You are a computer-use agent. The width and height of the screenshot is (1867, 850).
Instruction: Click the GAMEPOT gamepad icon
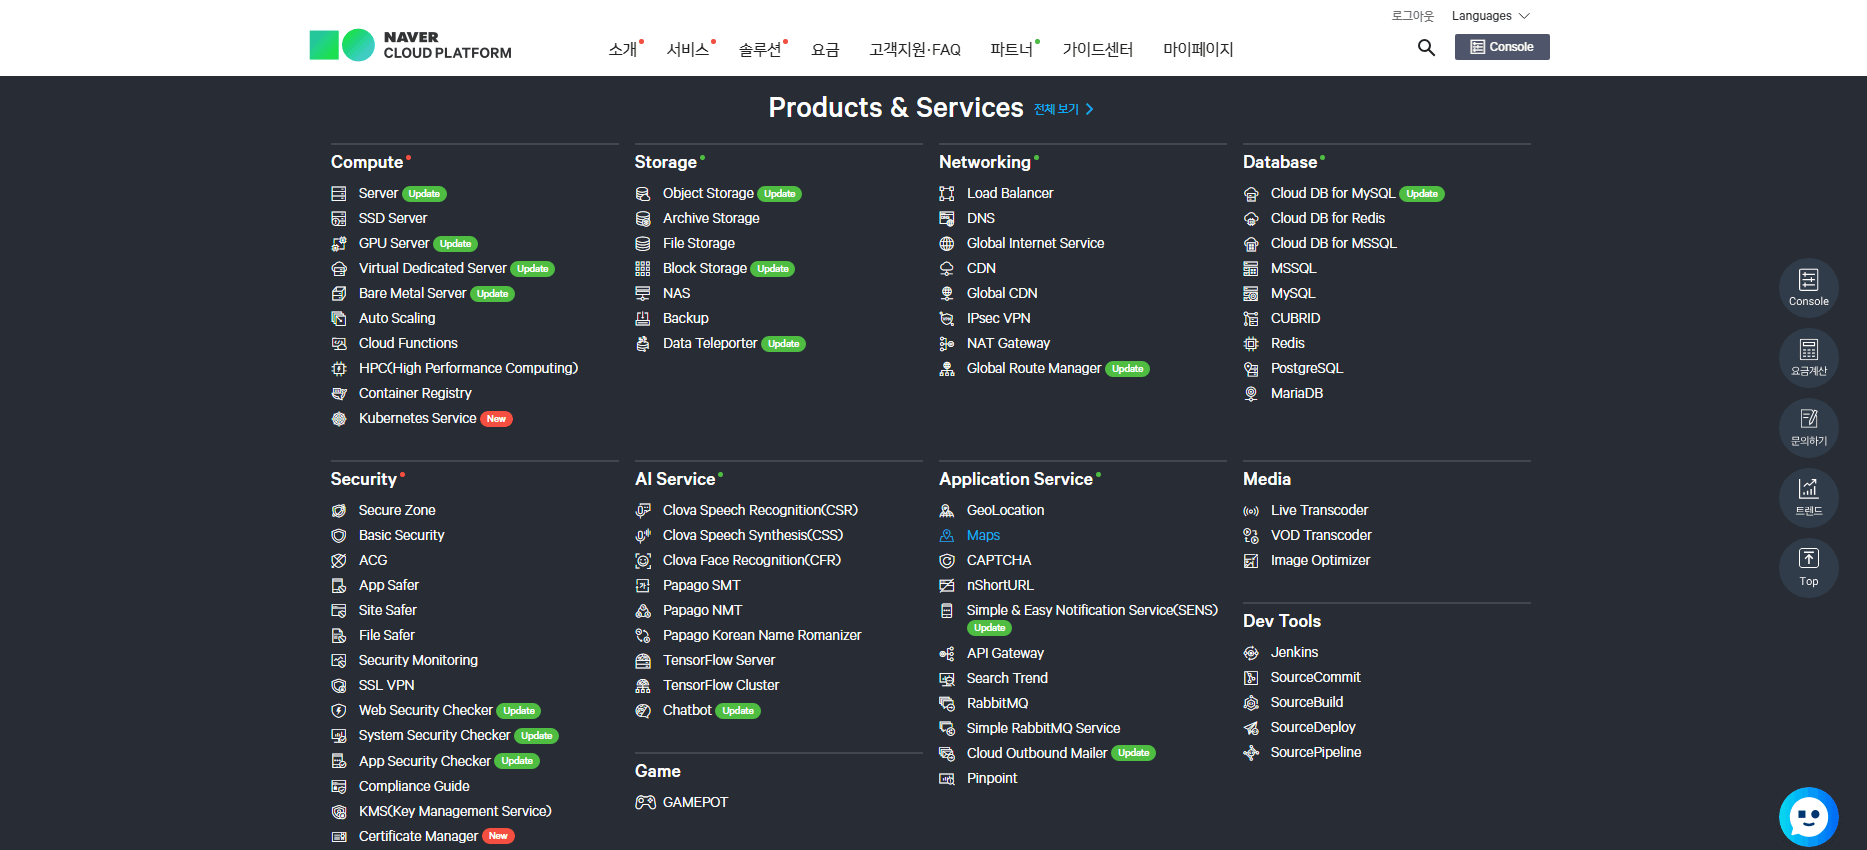click(645, 802)
